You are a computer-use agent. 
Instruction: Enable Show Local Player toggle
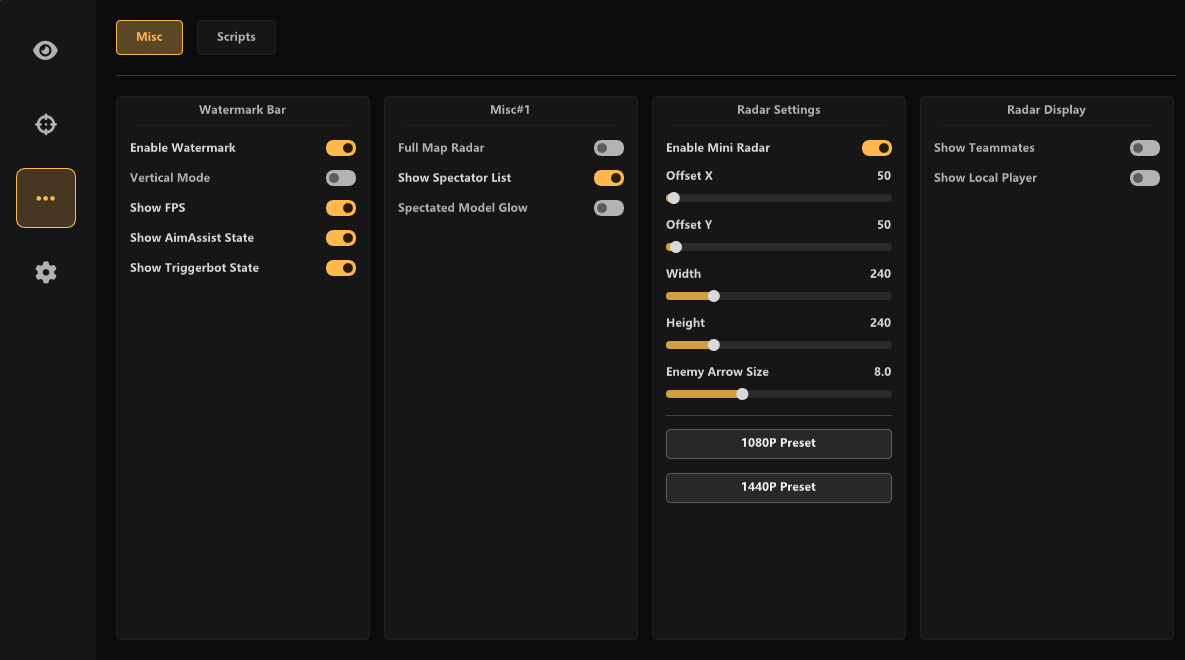(1144, 178)
